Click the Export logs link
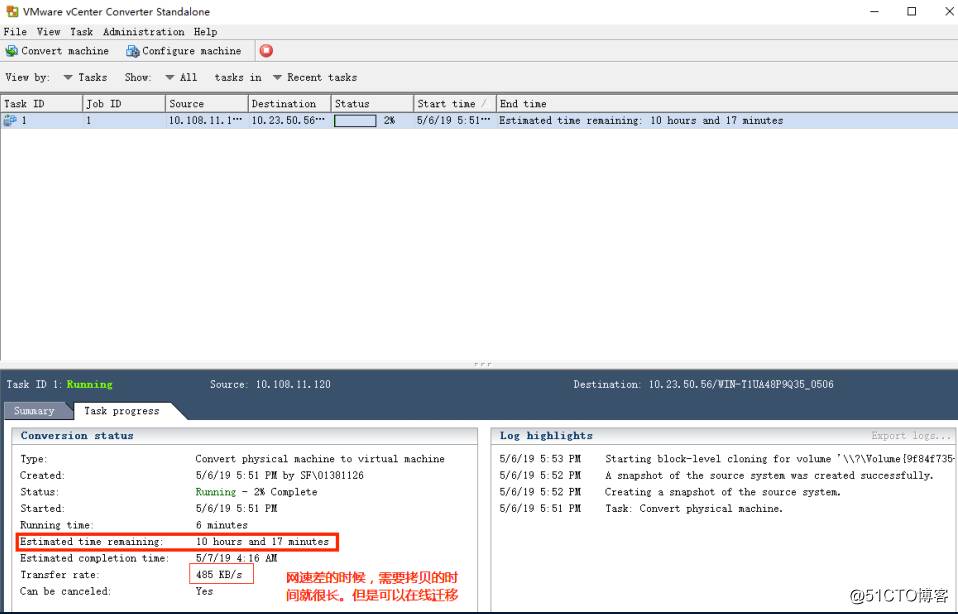 click(910, 436)
